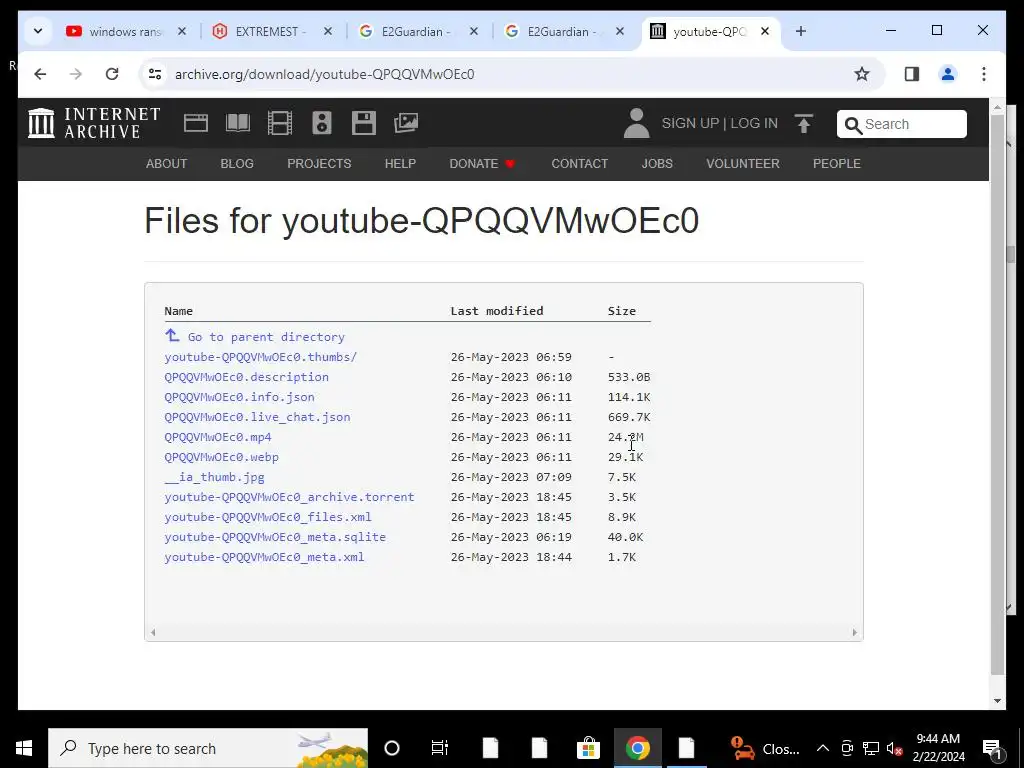Open youtube-QPQQVMwOEc0.thumbs/ folder link
This screenshot has height=768, width=1024.
coord(261,357)
